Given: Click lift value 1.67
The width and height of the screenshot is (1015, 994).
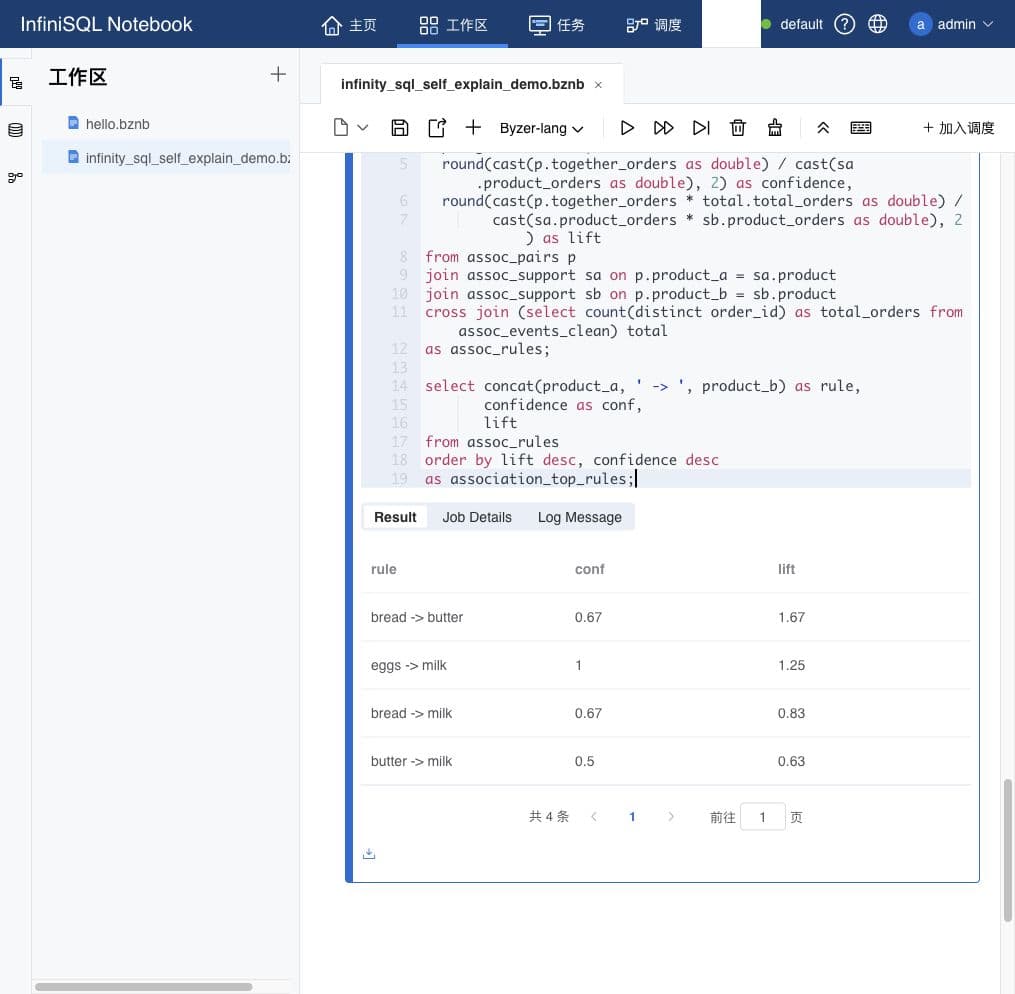Looking at the screenshot, I should (x=791, y=617).
